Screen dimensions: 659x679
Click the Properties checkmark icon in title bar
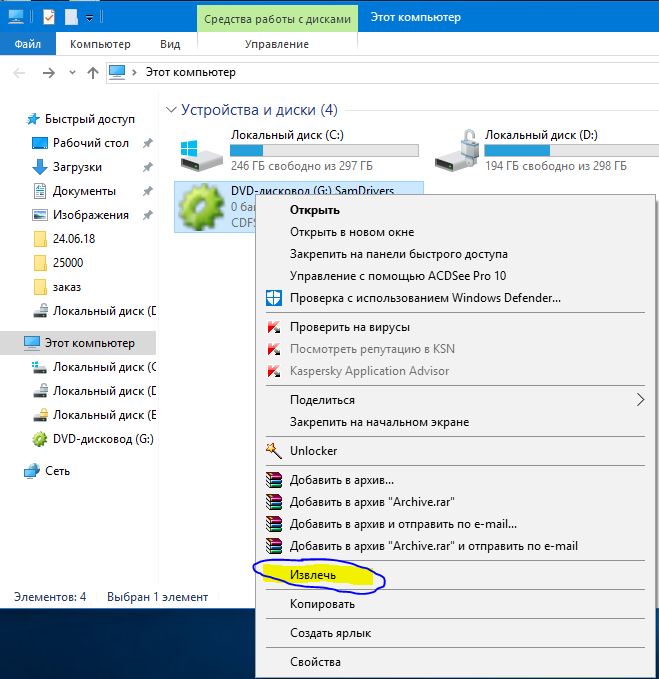coord(49,17)
